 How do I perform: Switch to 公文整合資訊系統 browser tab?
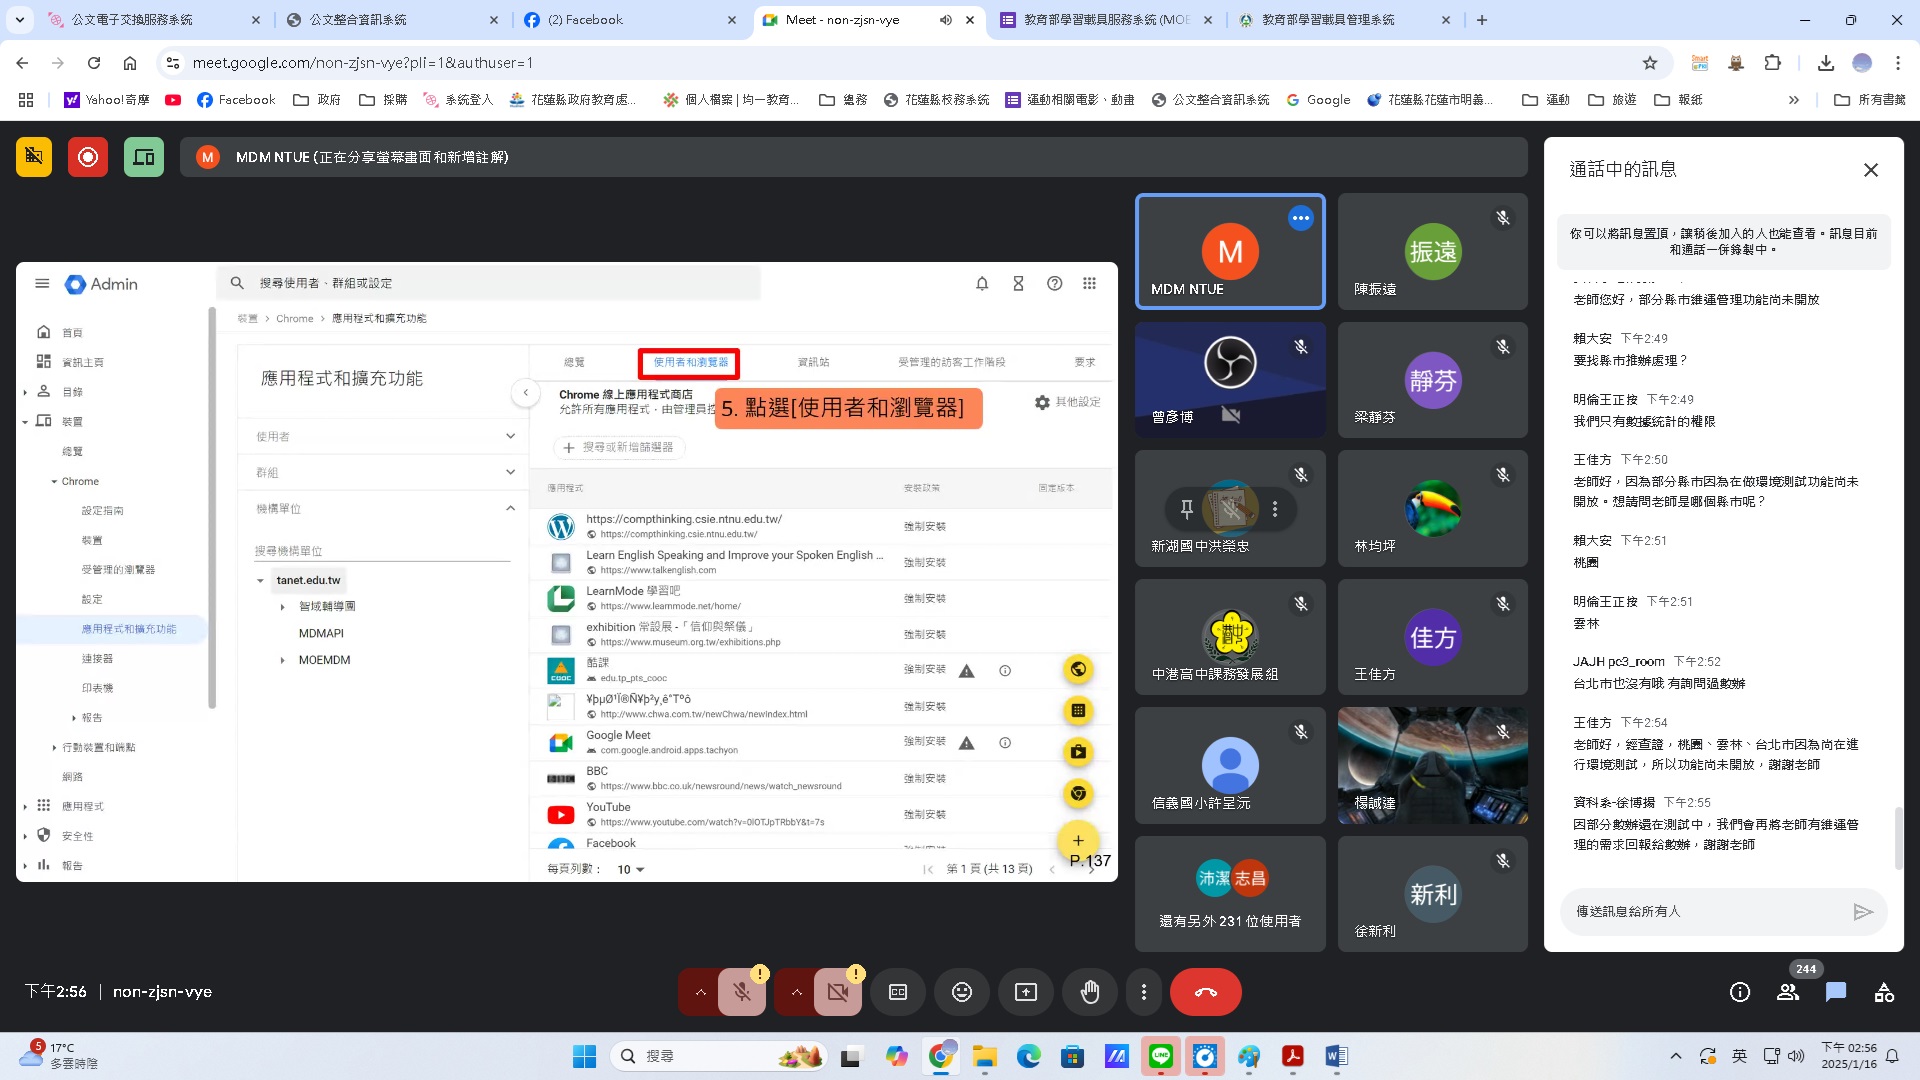click(x=358, y=20)
